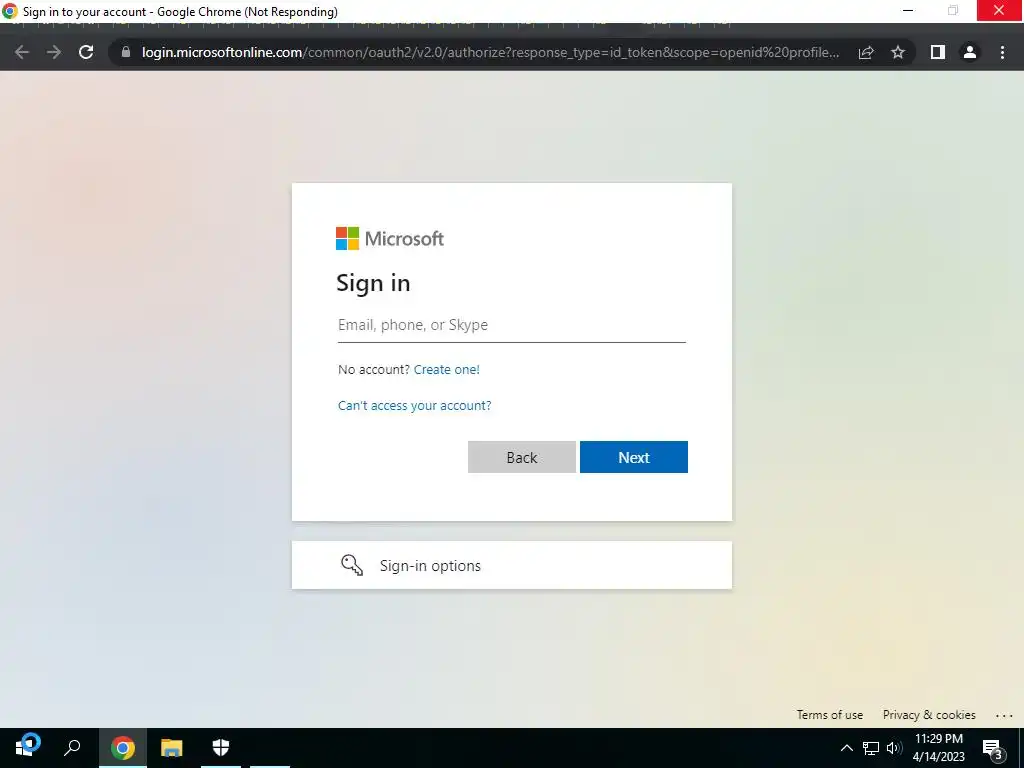Open Sign-in options

click(511, 565)
